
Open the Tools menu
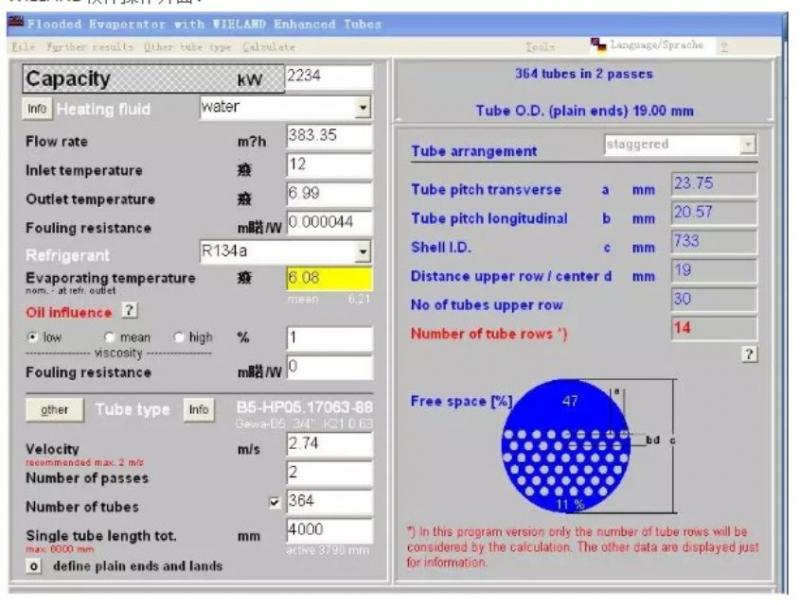click(540, 47)
